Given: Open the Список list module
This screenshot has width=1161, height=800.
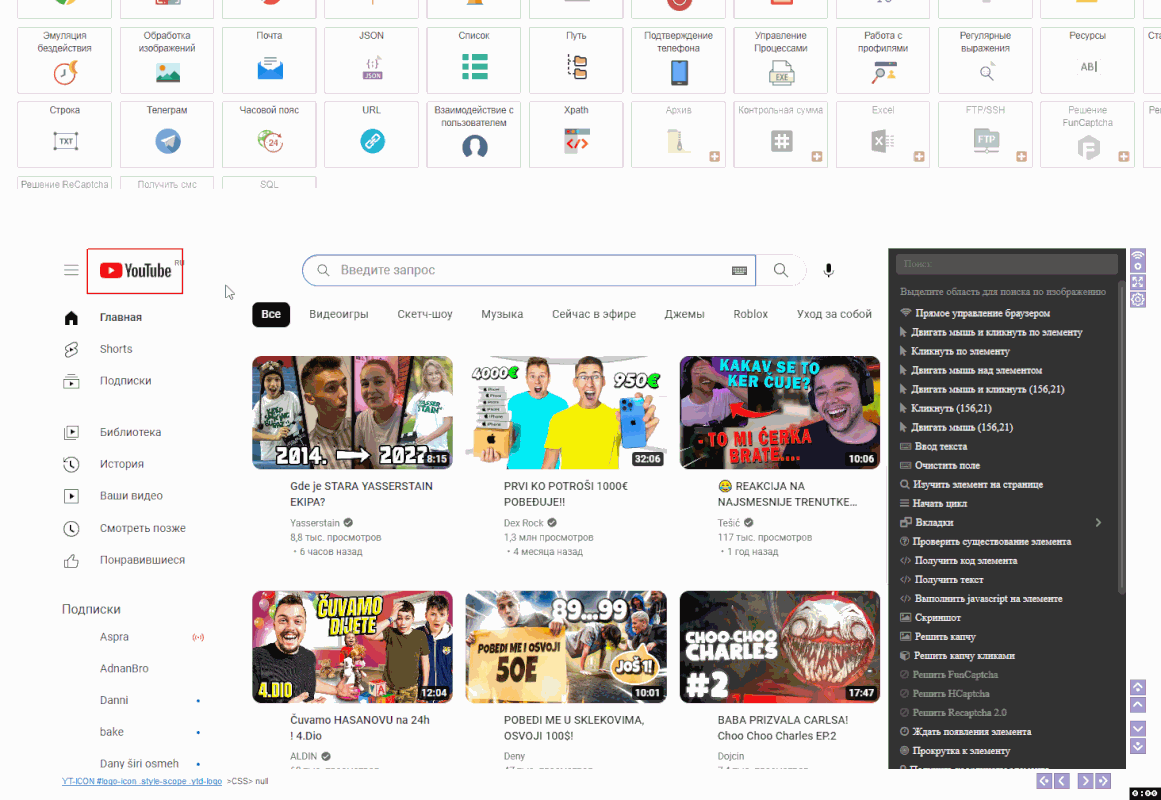Looking at the screenshot, I should (474, 60).
